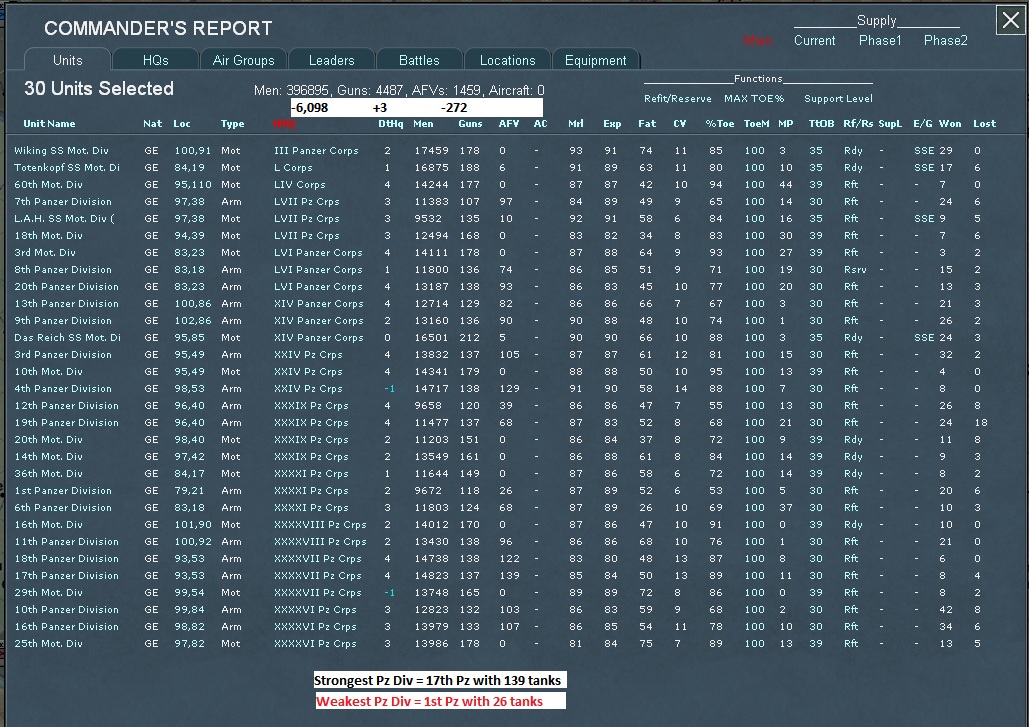Select 13th Panzer Division unit
Image resolution: width=1029 pixels, height=727 pixels.
(66, 303)
